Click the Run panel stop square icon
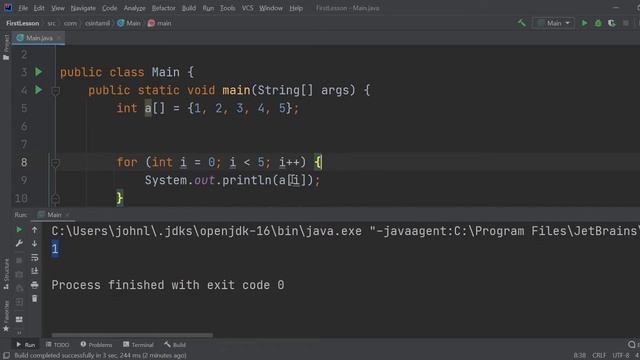 [19, 260]
